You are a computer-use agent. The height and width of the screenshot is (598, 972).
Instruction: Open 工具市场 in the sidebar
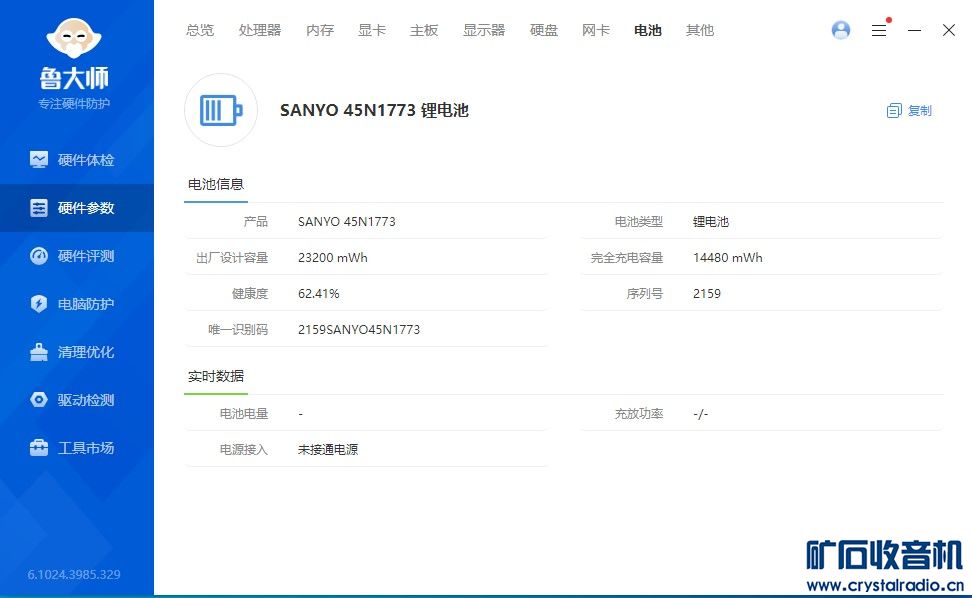point(77,448)
